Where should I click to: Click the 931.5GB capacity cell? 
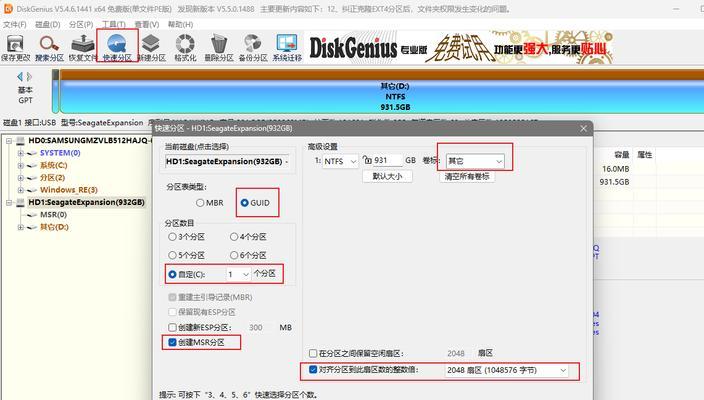point(614,182)
